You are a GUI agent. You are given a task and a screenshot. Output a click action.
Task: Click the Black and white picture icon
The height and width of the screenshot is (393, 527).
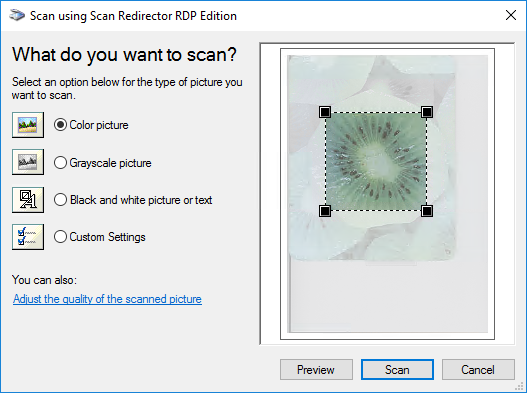[x=28, y=200]
